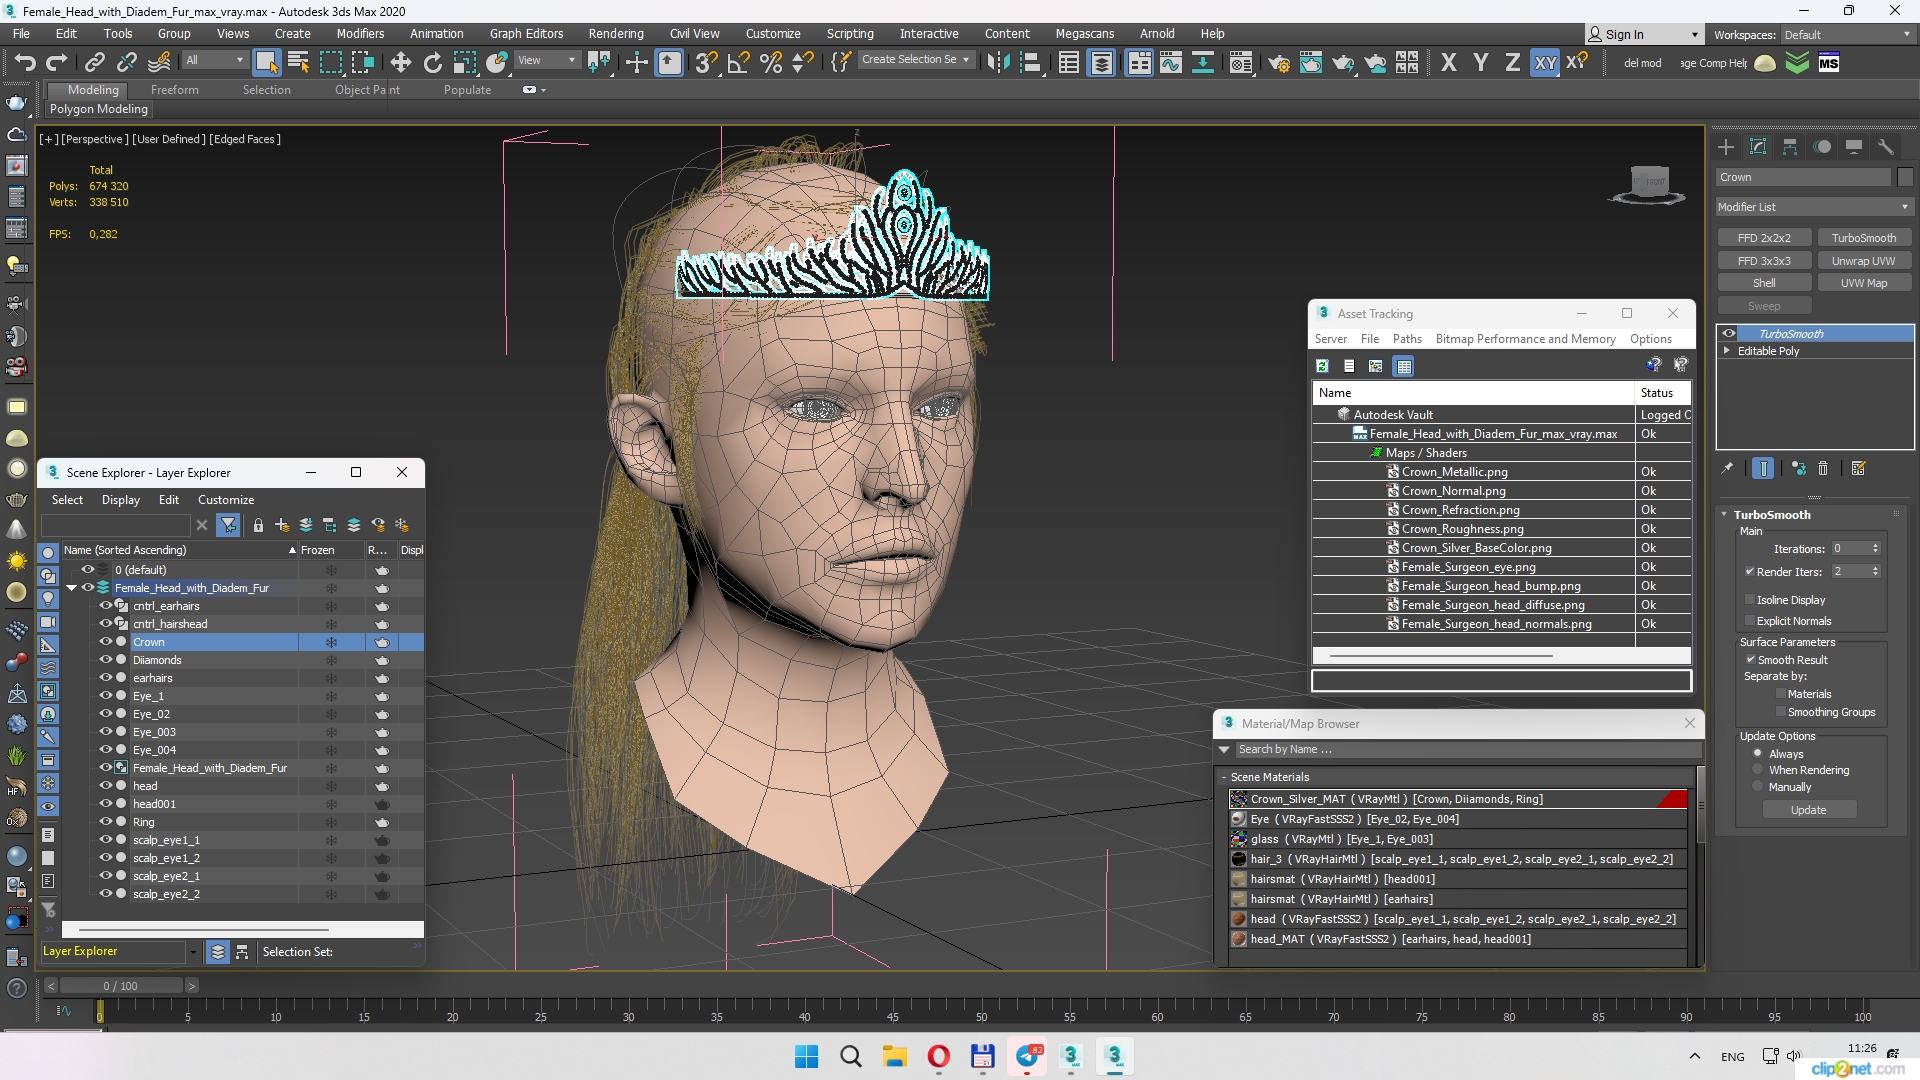
Task: Toggle the Angle Snap icon
Action: pos(739,63)
